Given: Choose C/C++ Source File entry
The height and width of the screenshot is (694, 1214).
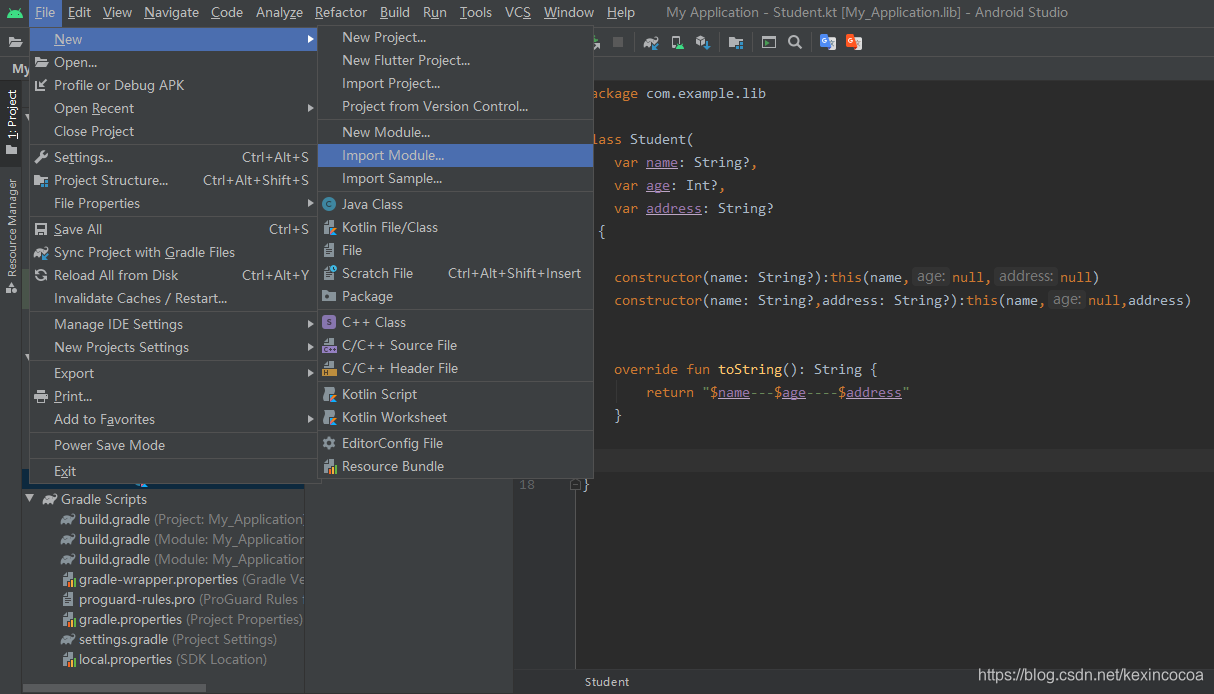Looking at the screenshot, I should (456, 345).
